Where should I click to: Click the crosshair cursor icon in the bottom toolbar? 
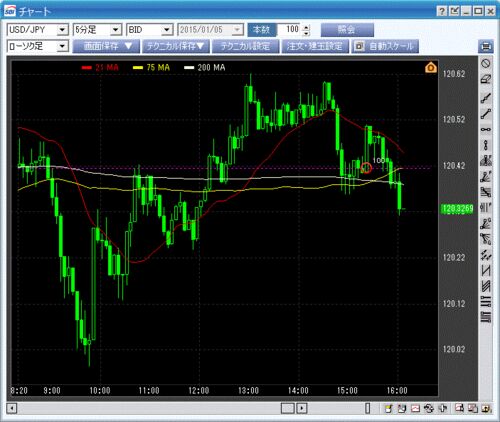pos(443,408)
